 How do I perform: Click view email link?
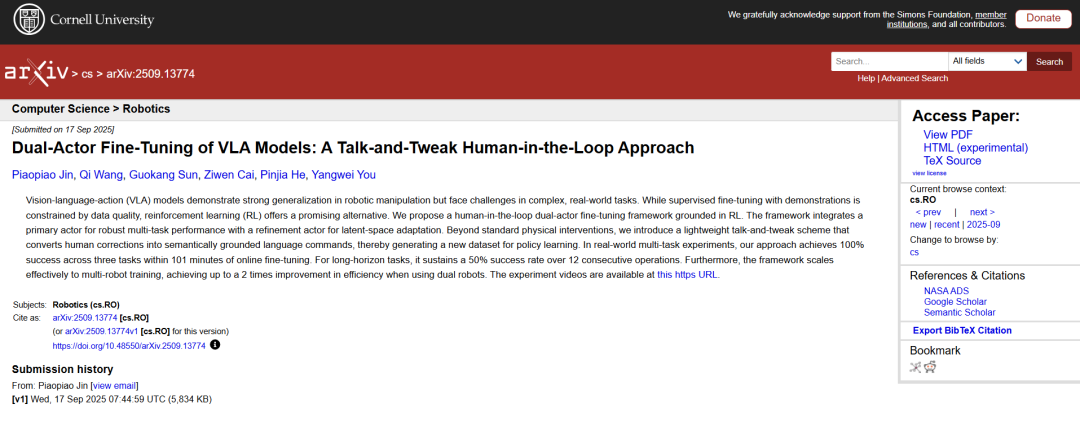[114, 385]
